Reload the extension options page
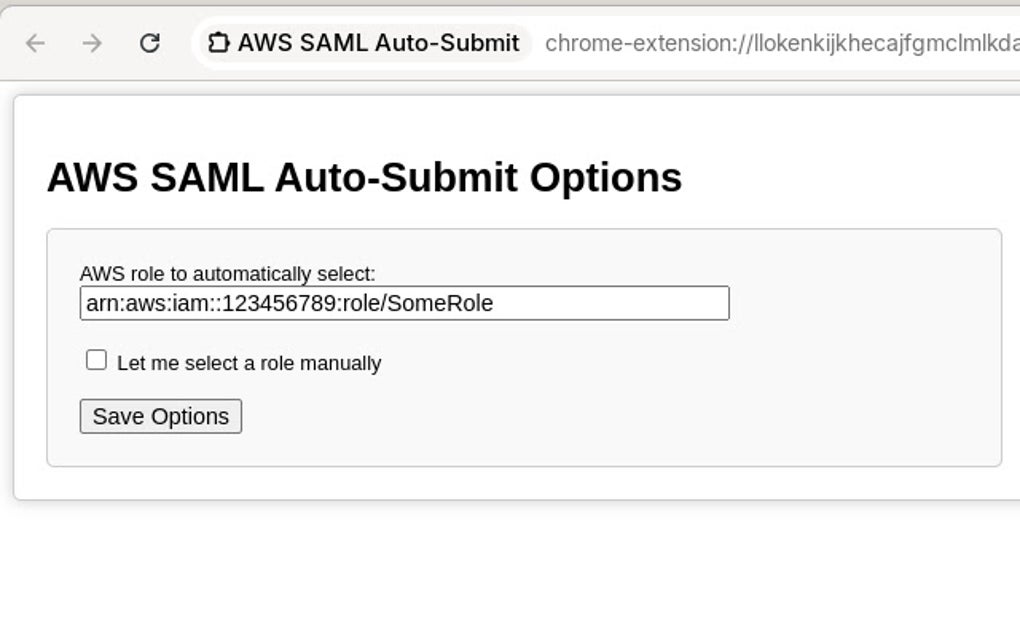Screen dimensions: 1020x638 point(150,43)
